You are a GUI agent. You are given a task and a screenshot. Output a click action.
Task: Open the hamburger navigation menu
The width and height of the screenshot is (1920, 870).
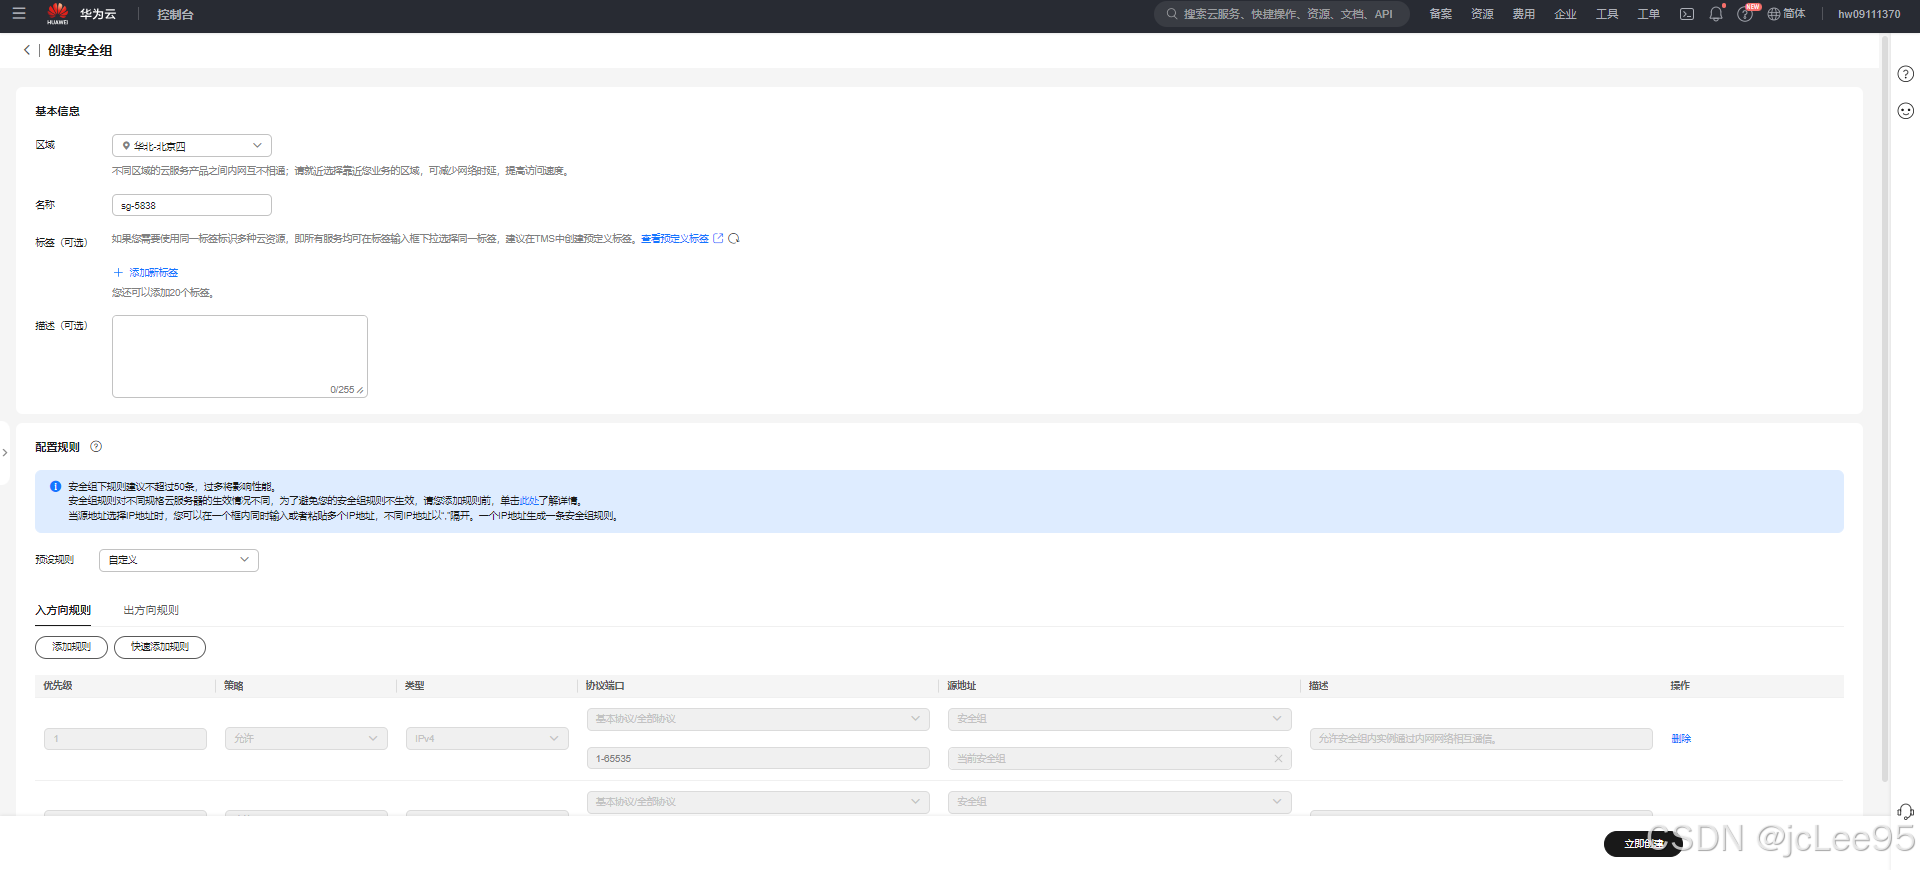[x=19, y=14]
